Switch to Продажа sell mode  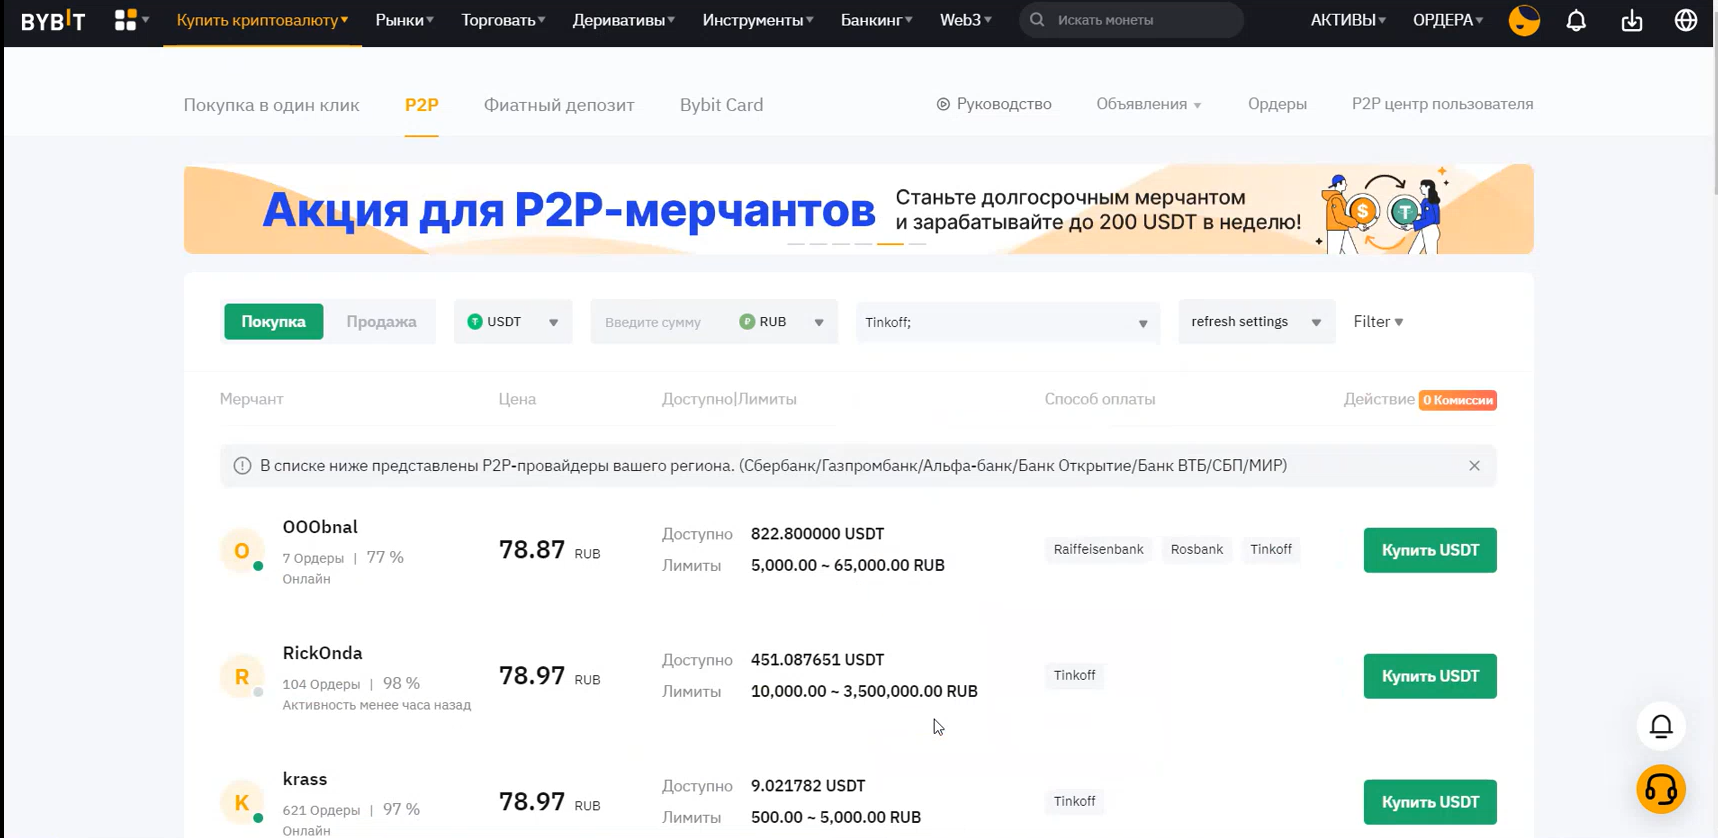pos(381,322)
